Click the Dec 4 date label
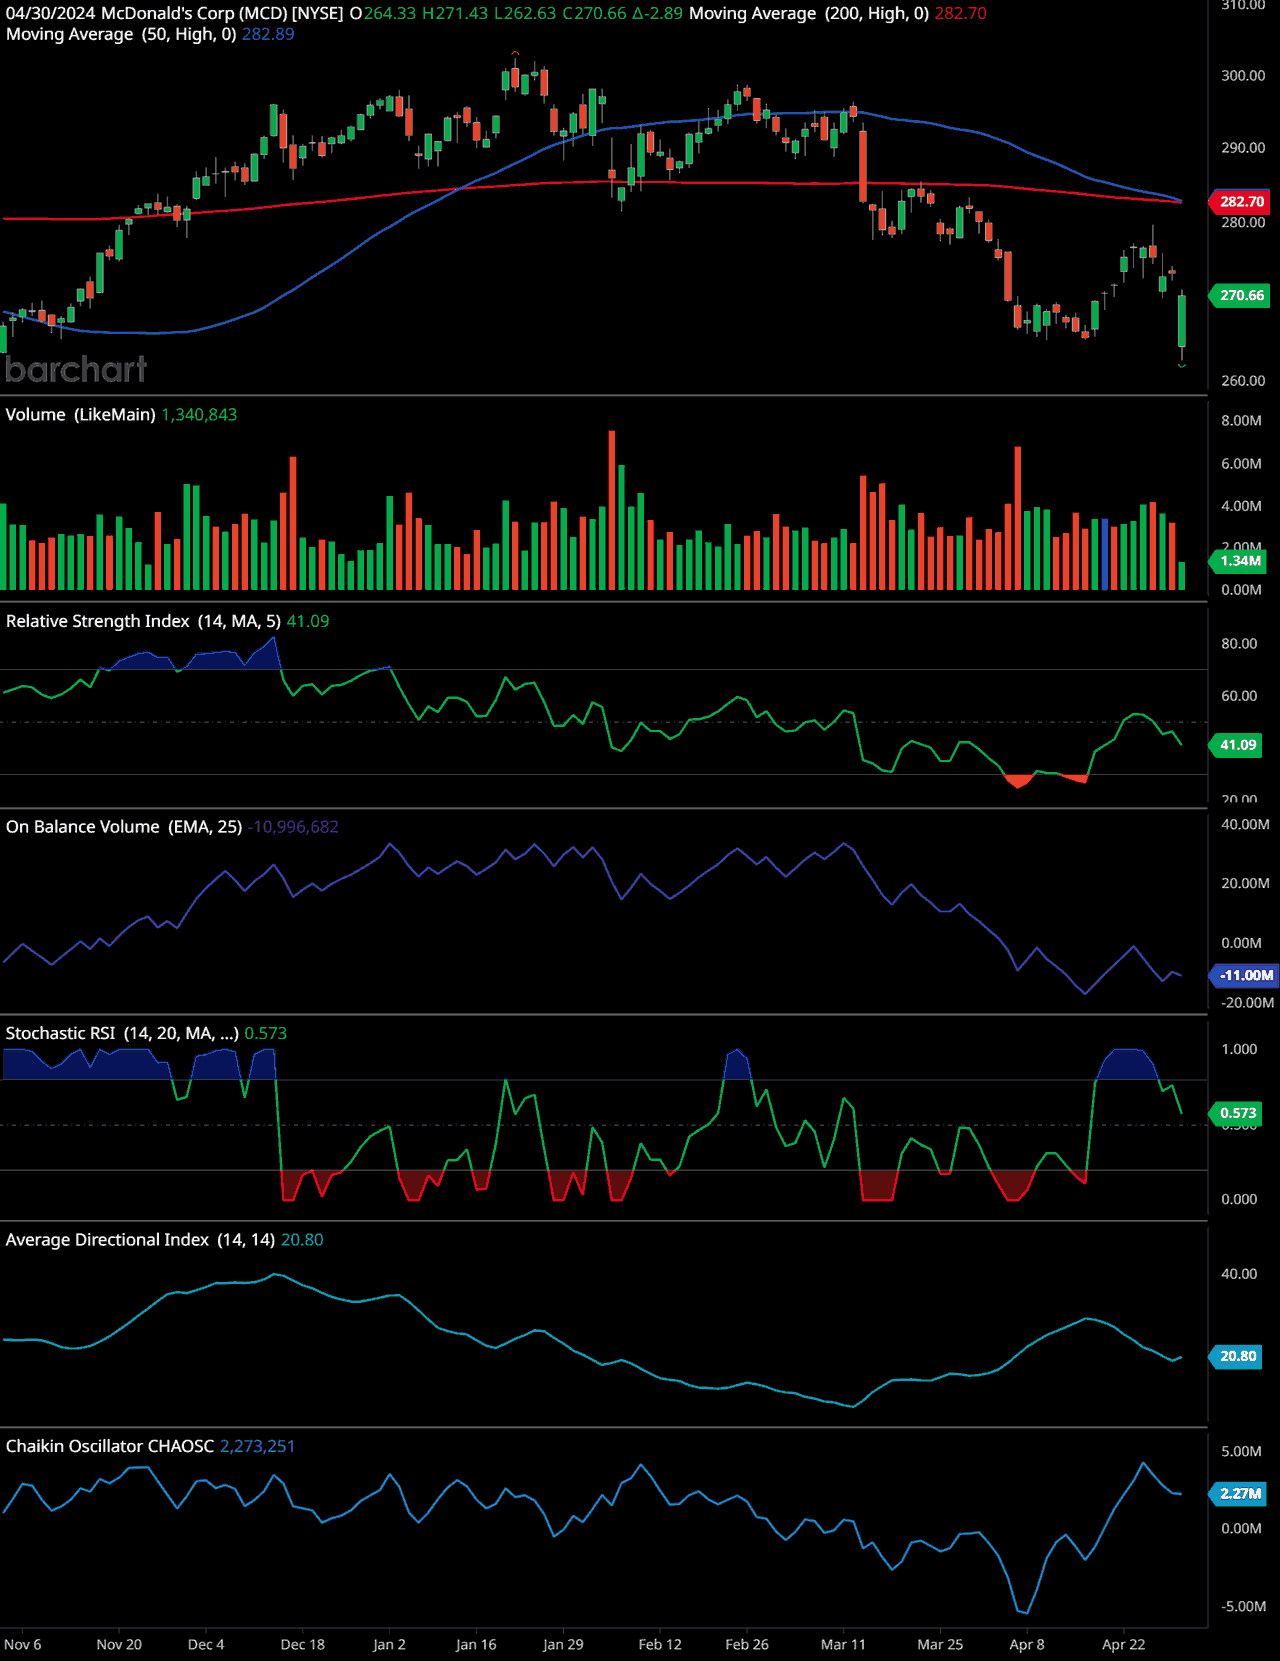Image resolution: width=1280 pixels, height=1661 pixels. coord(206,1644)
